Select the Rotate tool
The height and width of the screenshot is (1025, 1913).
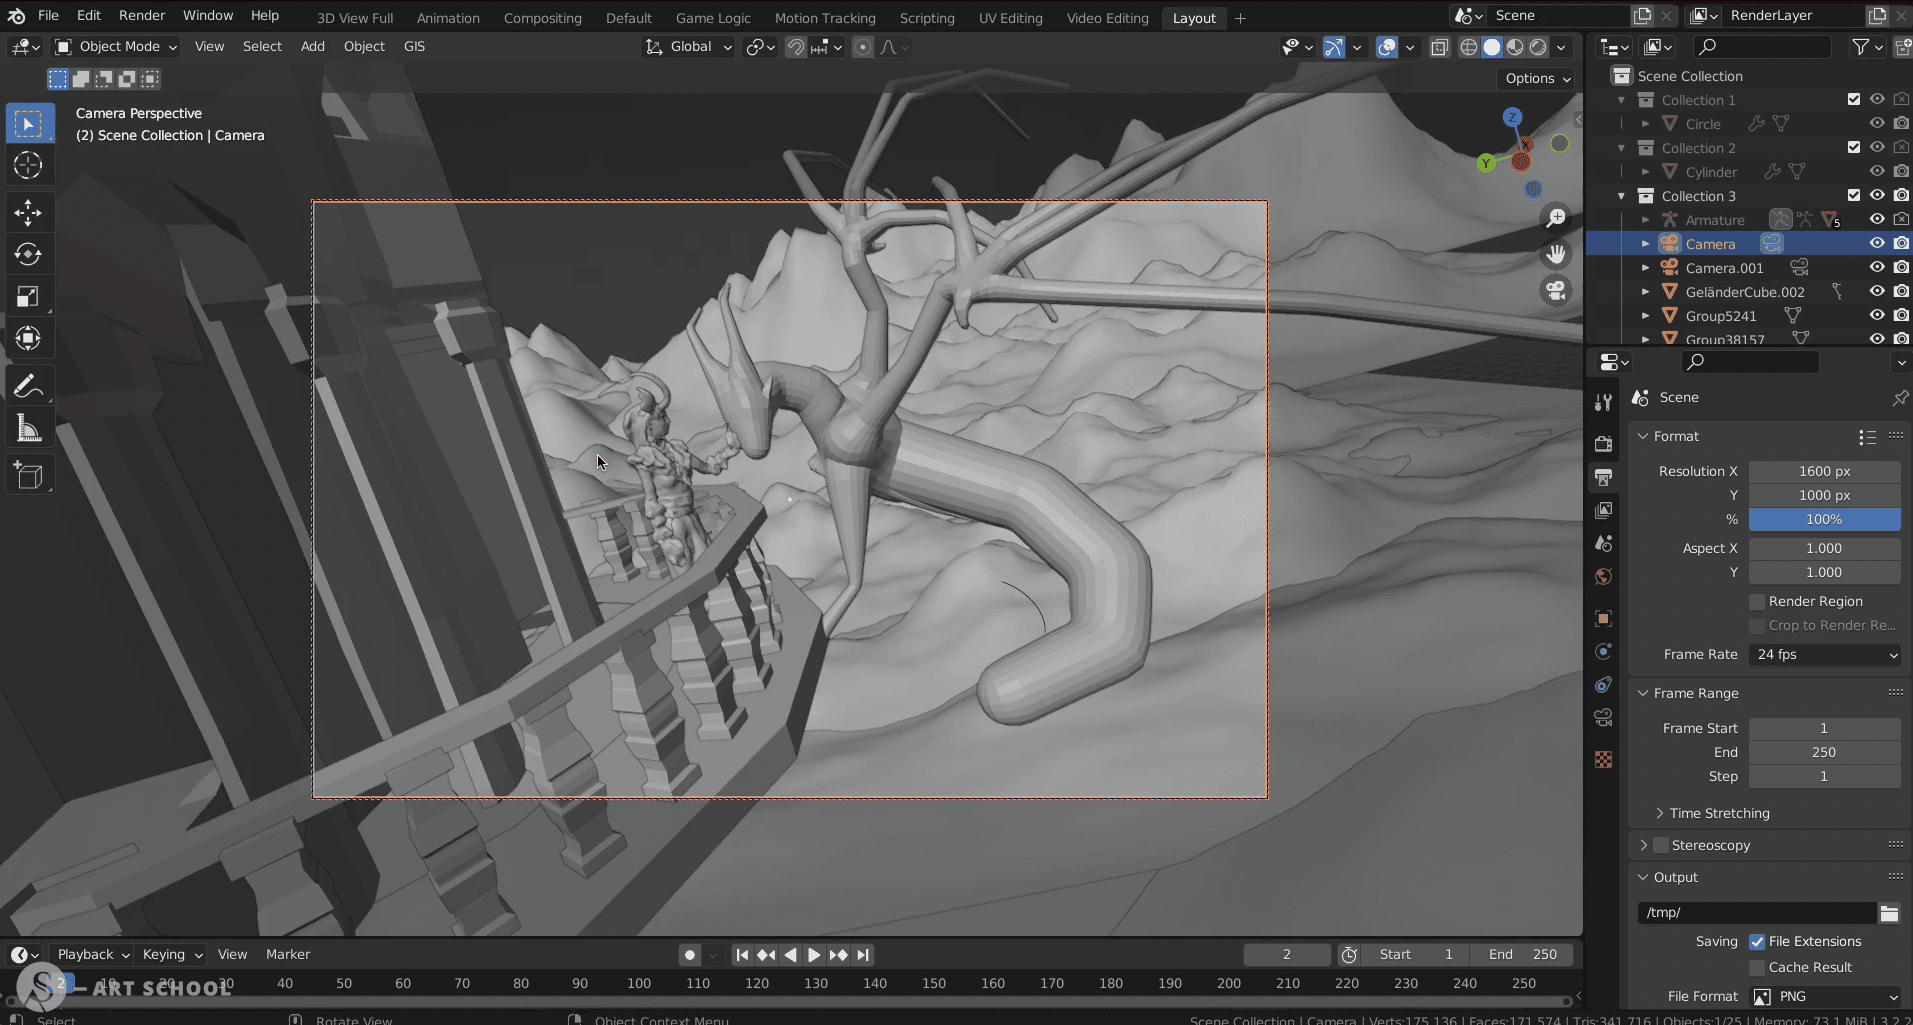point(28,254)
